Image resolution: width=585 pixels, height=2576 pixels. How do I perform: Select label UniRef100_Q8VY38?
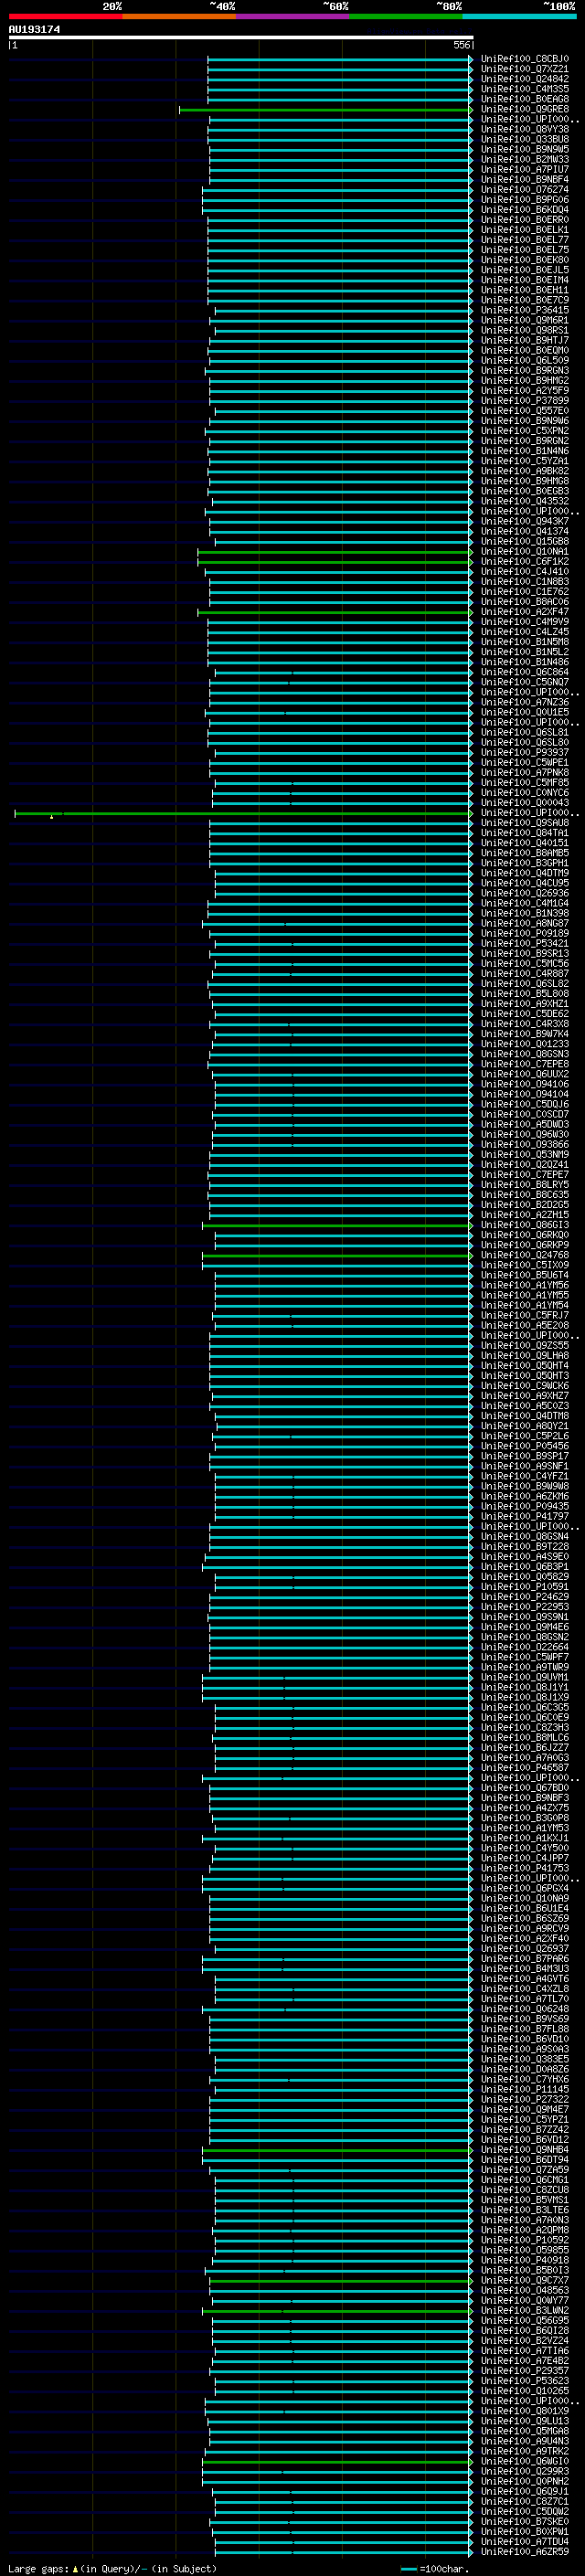pos(524,129)
